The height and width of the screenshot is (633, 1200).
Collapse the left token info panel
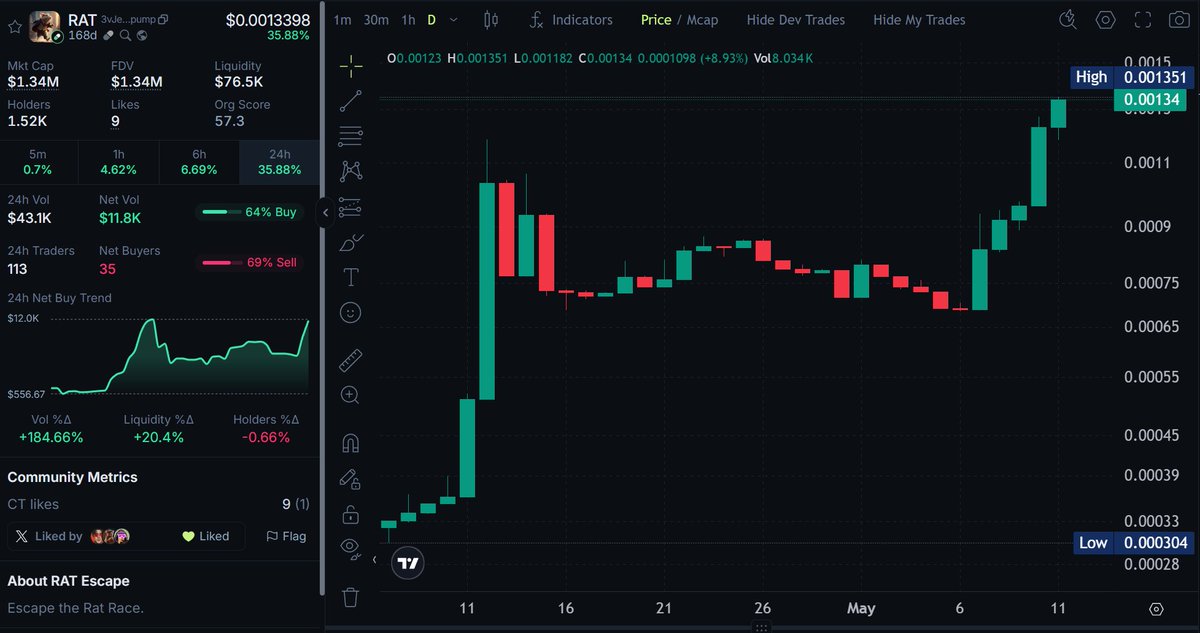[325, 212]
